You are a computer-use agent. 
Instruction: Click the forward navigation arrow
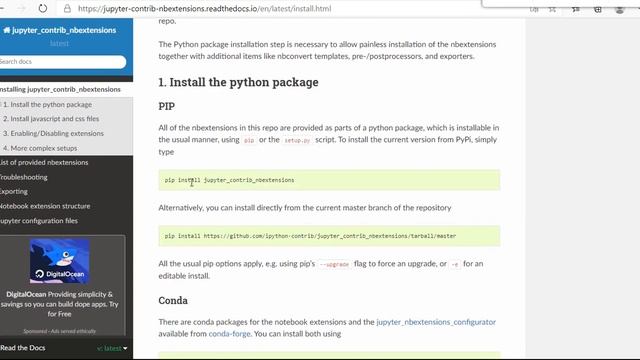tap(21, 8)
